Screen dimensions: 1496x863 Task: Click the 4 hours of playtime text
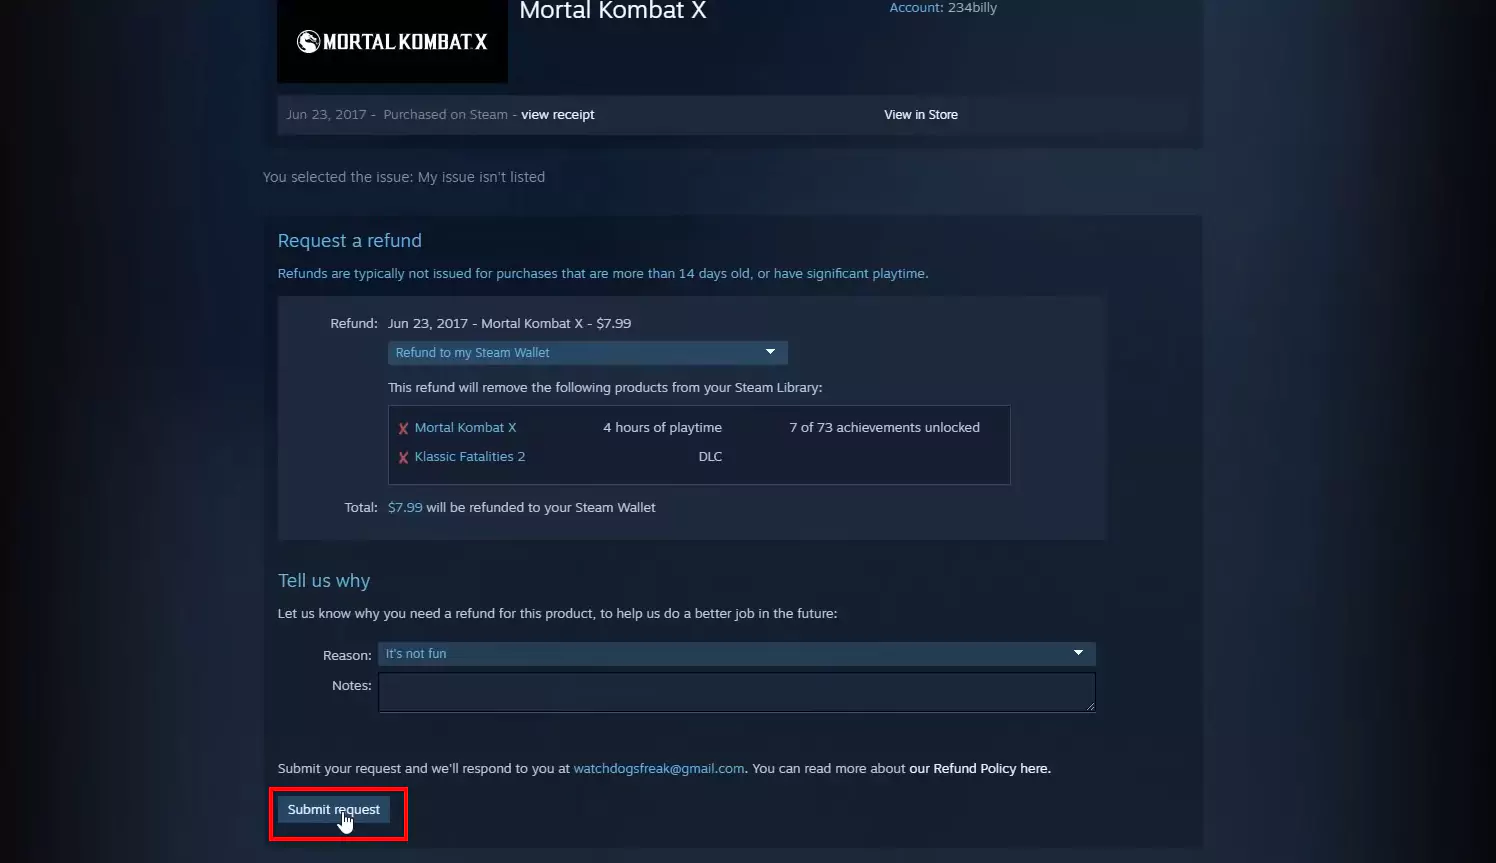pos(662,427)
